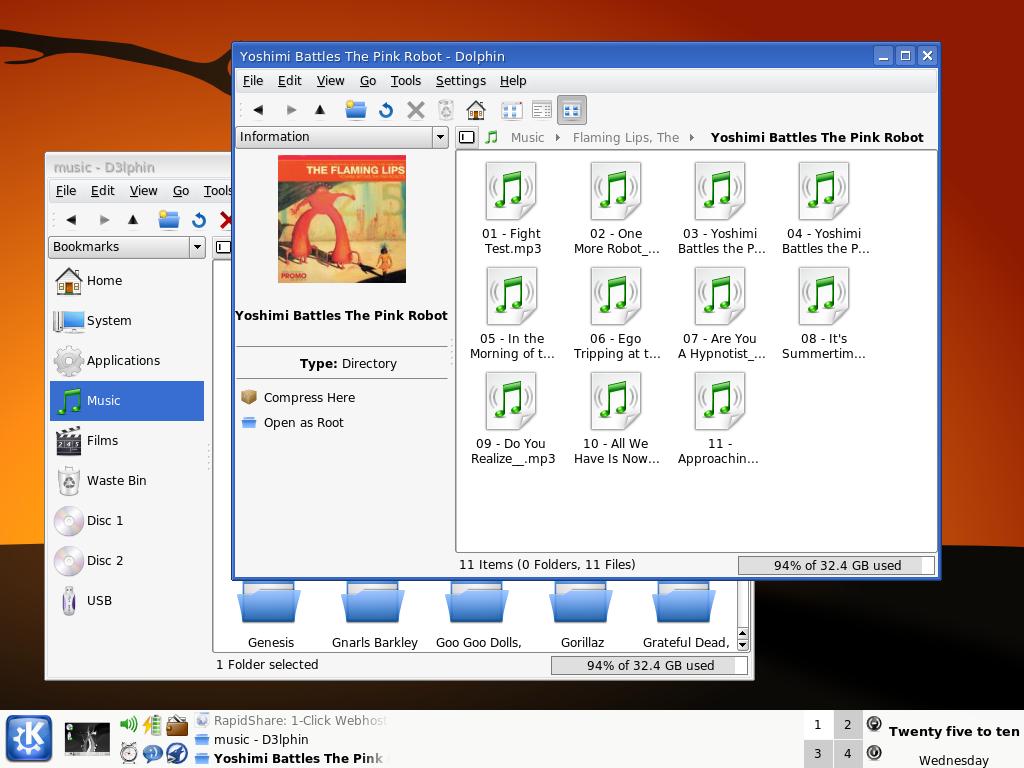Expand the arrow after Music in breadcrumb

pyautogui.click(x=558, y=137)
